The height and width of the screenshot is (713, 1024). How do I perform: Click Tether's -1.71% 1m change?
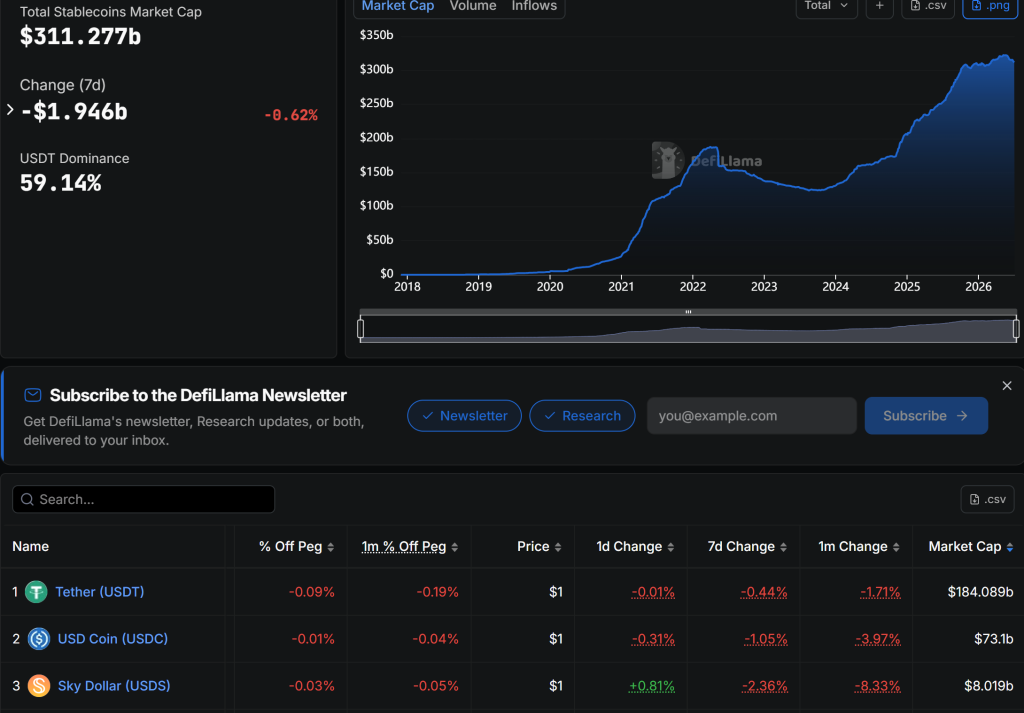tap(880, 592)
